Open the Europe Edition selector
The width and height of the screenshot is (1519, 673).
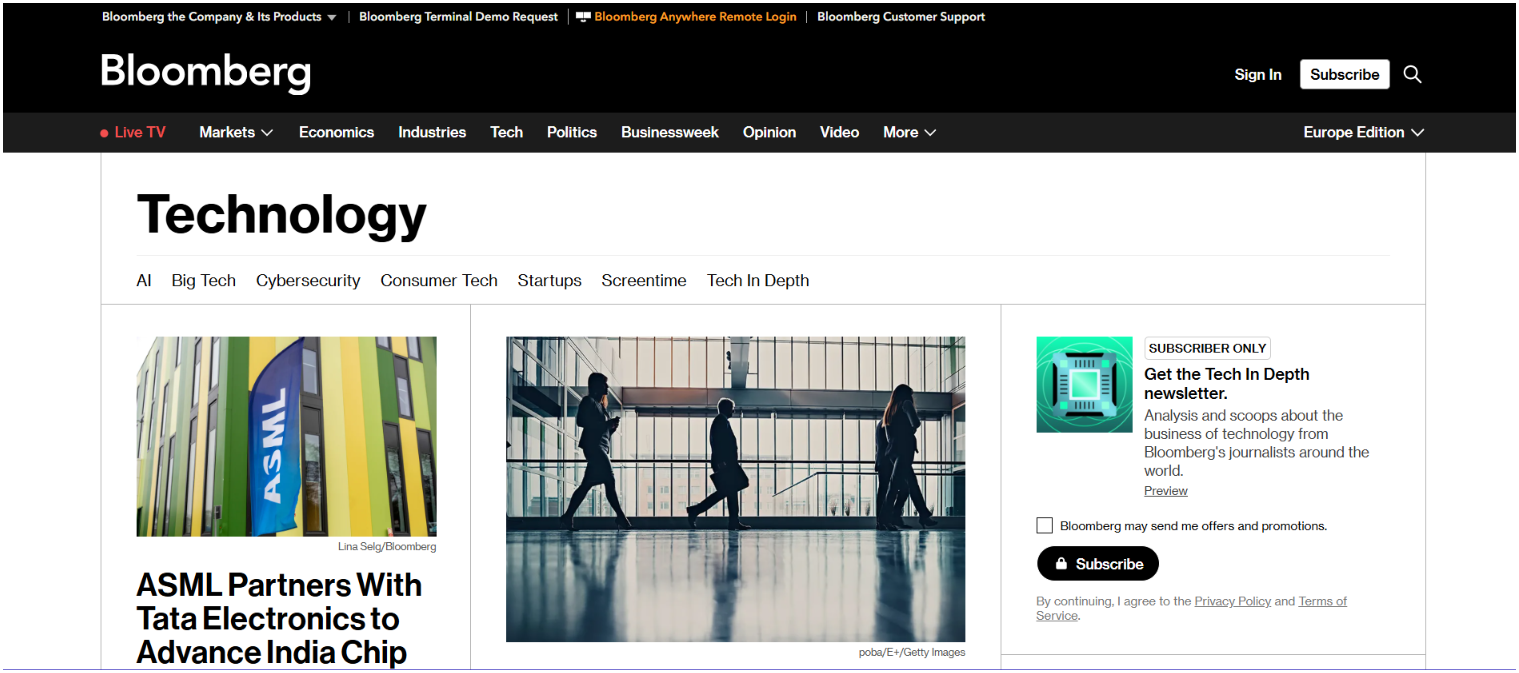pos(1364,132)
